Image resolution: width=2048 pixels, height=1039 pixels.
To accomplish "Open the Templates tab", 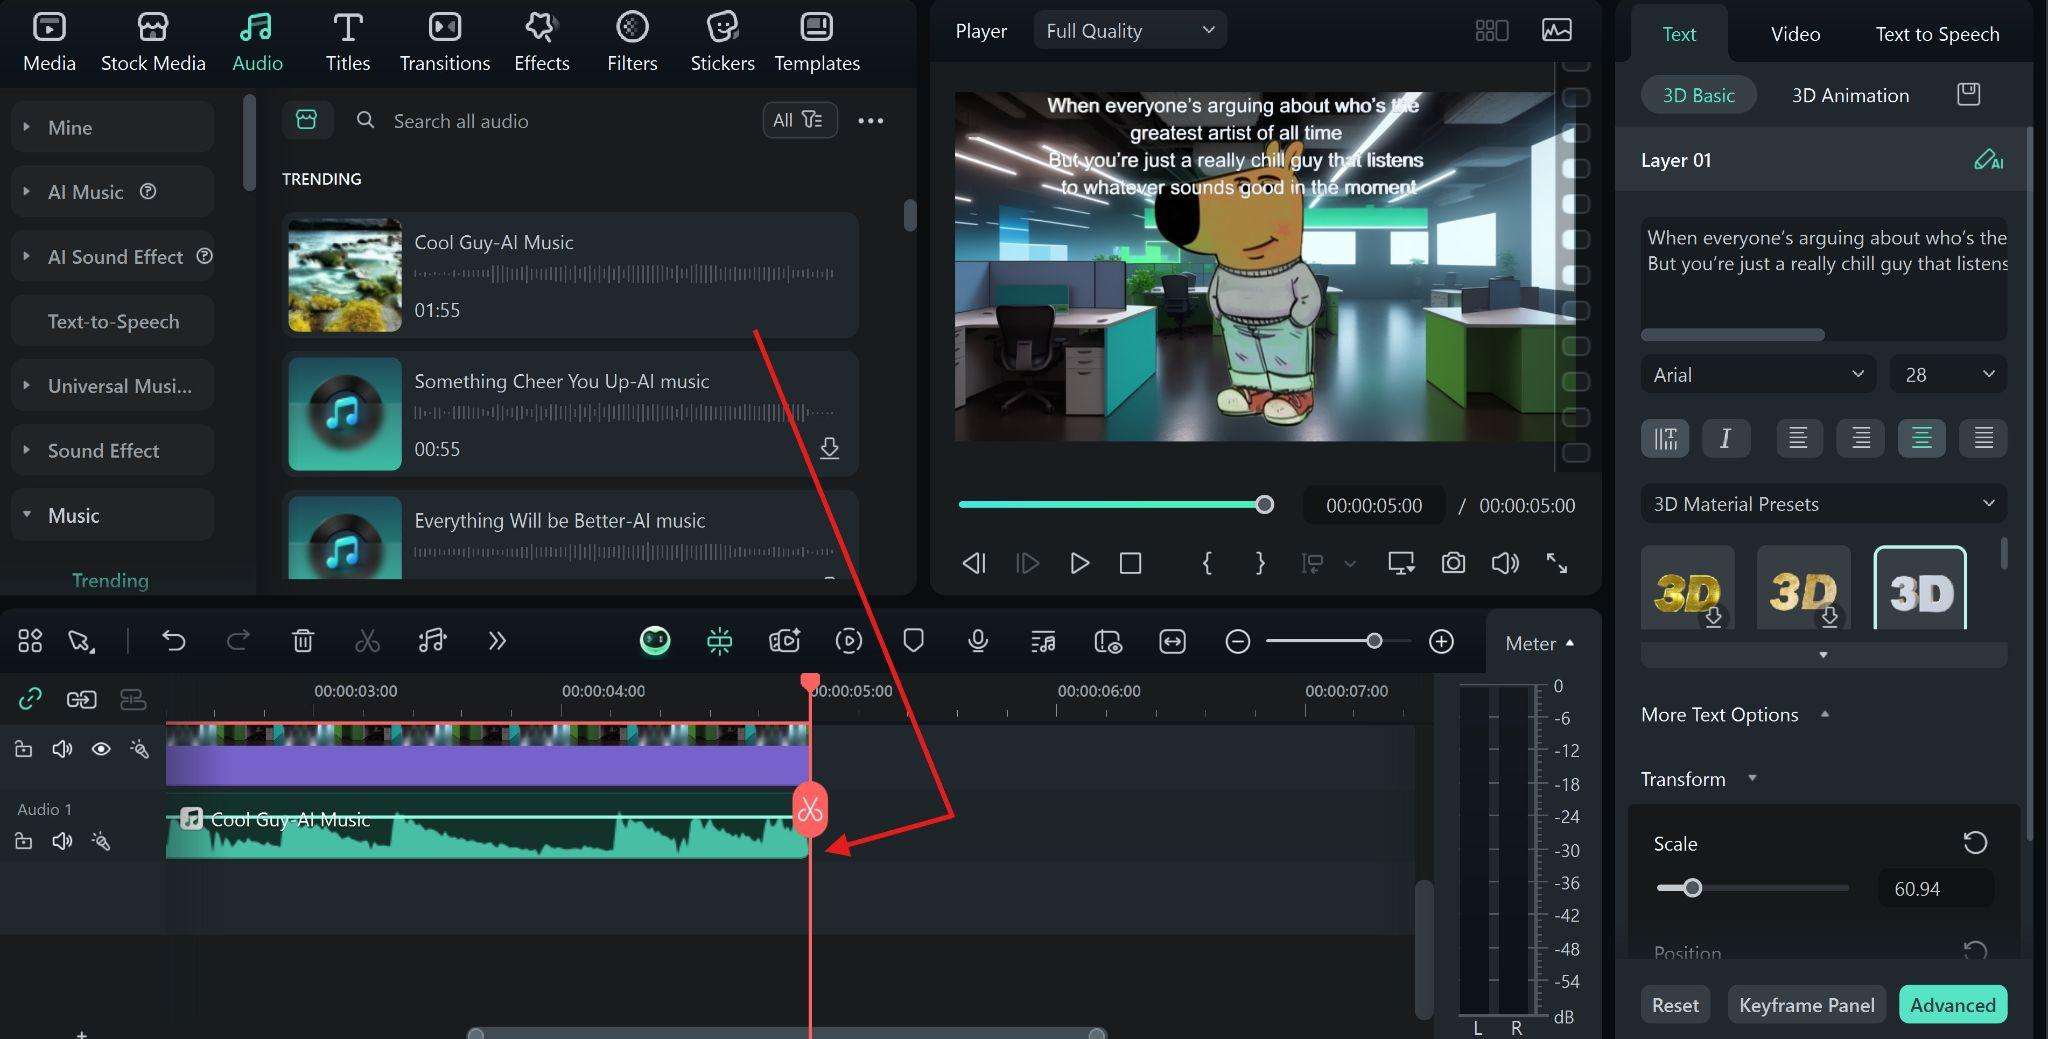I will [817, 42].
